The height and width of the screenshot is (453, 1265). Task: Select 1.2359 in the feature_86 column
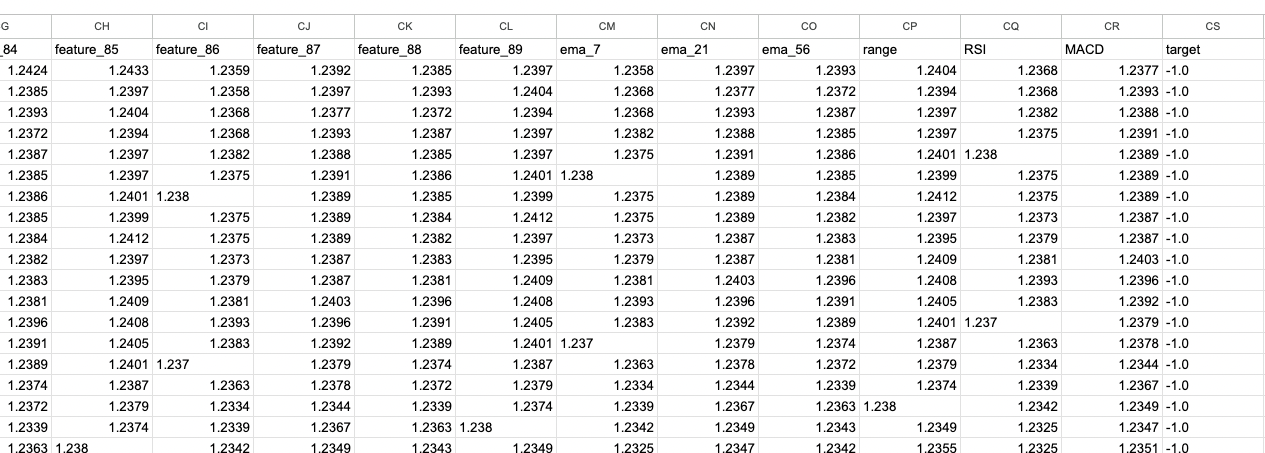(203, 70)
